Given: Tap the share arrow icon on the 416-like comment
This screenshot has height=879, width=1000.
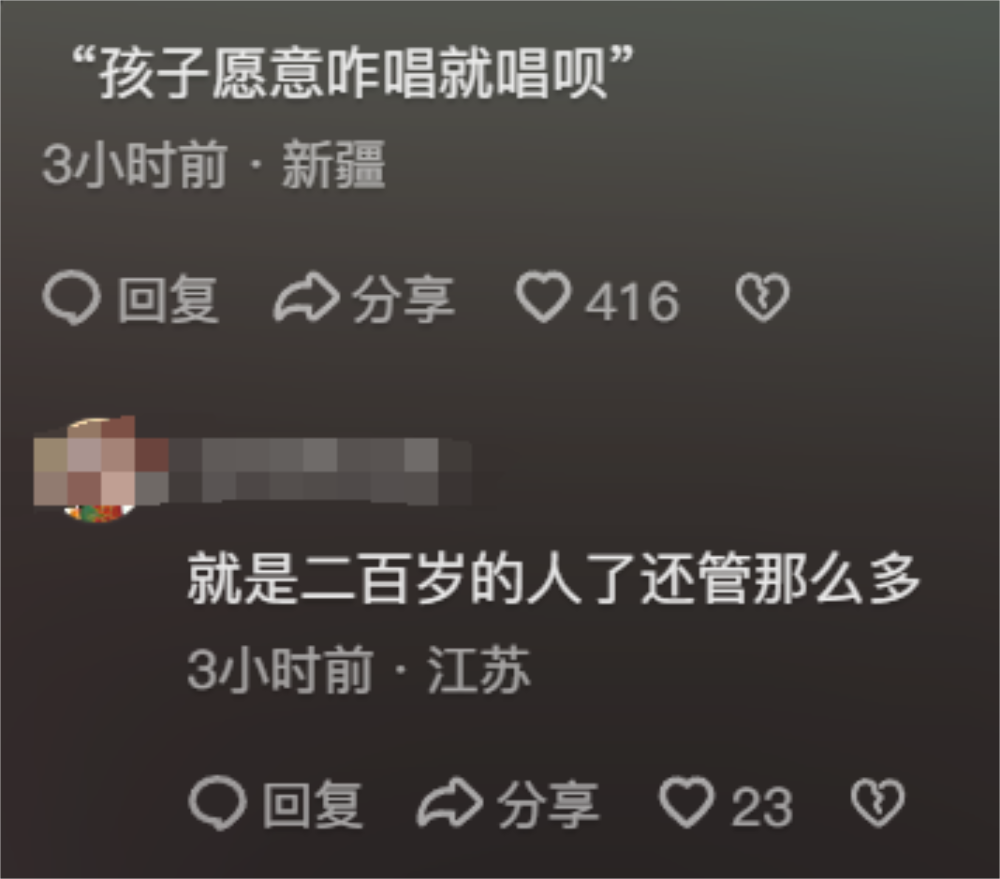Looking at the screenshot, I should (306, 297).
